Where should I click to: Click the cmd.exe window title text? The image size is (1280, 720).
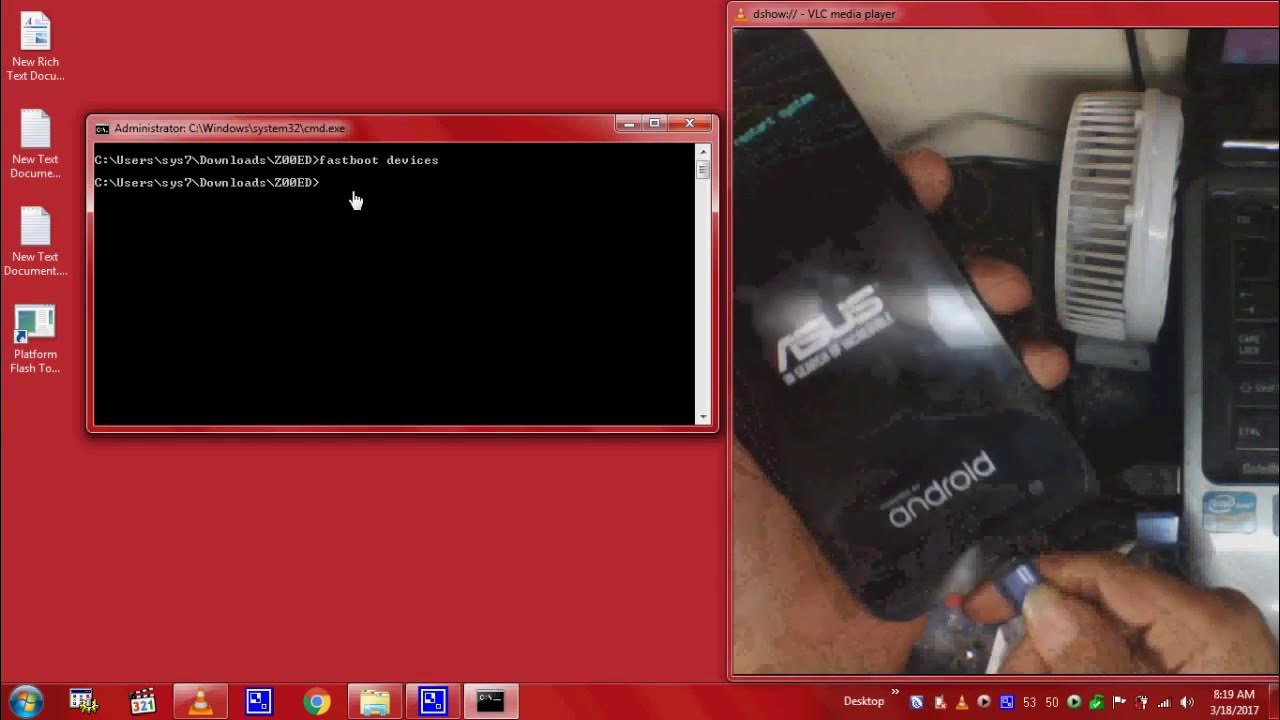[x=230, y=128]
